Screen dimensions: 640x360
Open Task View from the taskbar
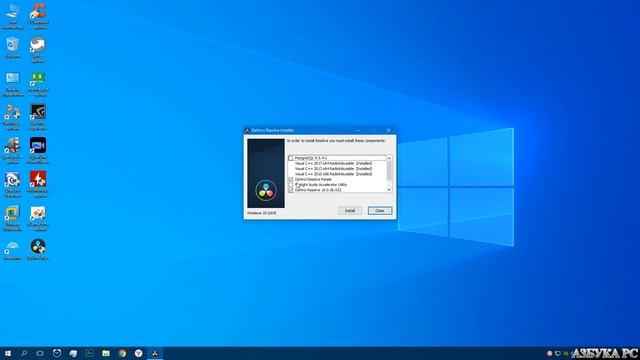point(40,353)
